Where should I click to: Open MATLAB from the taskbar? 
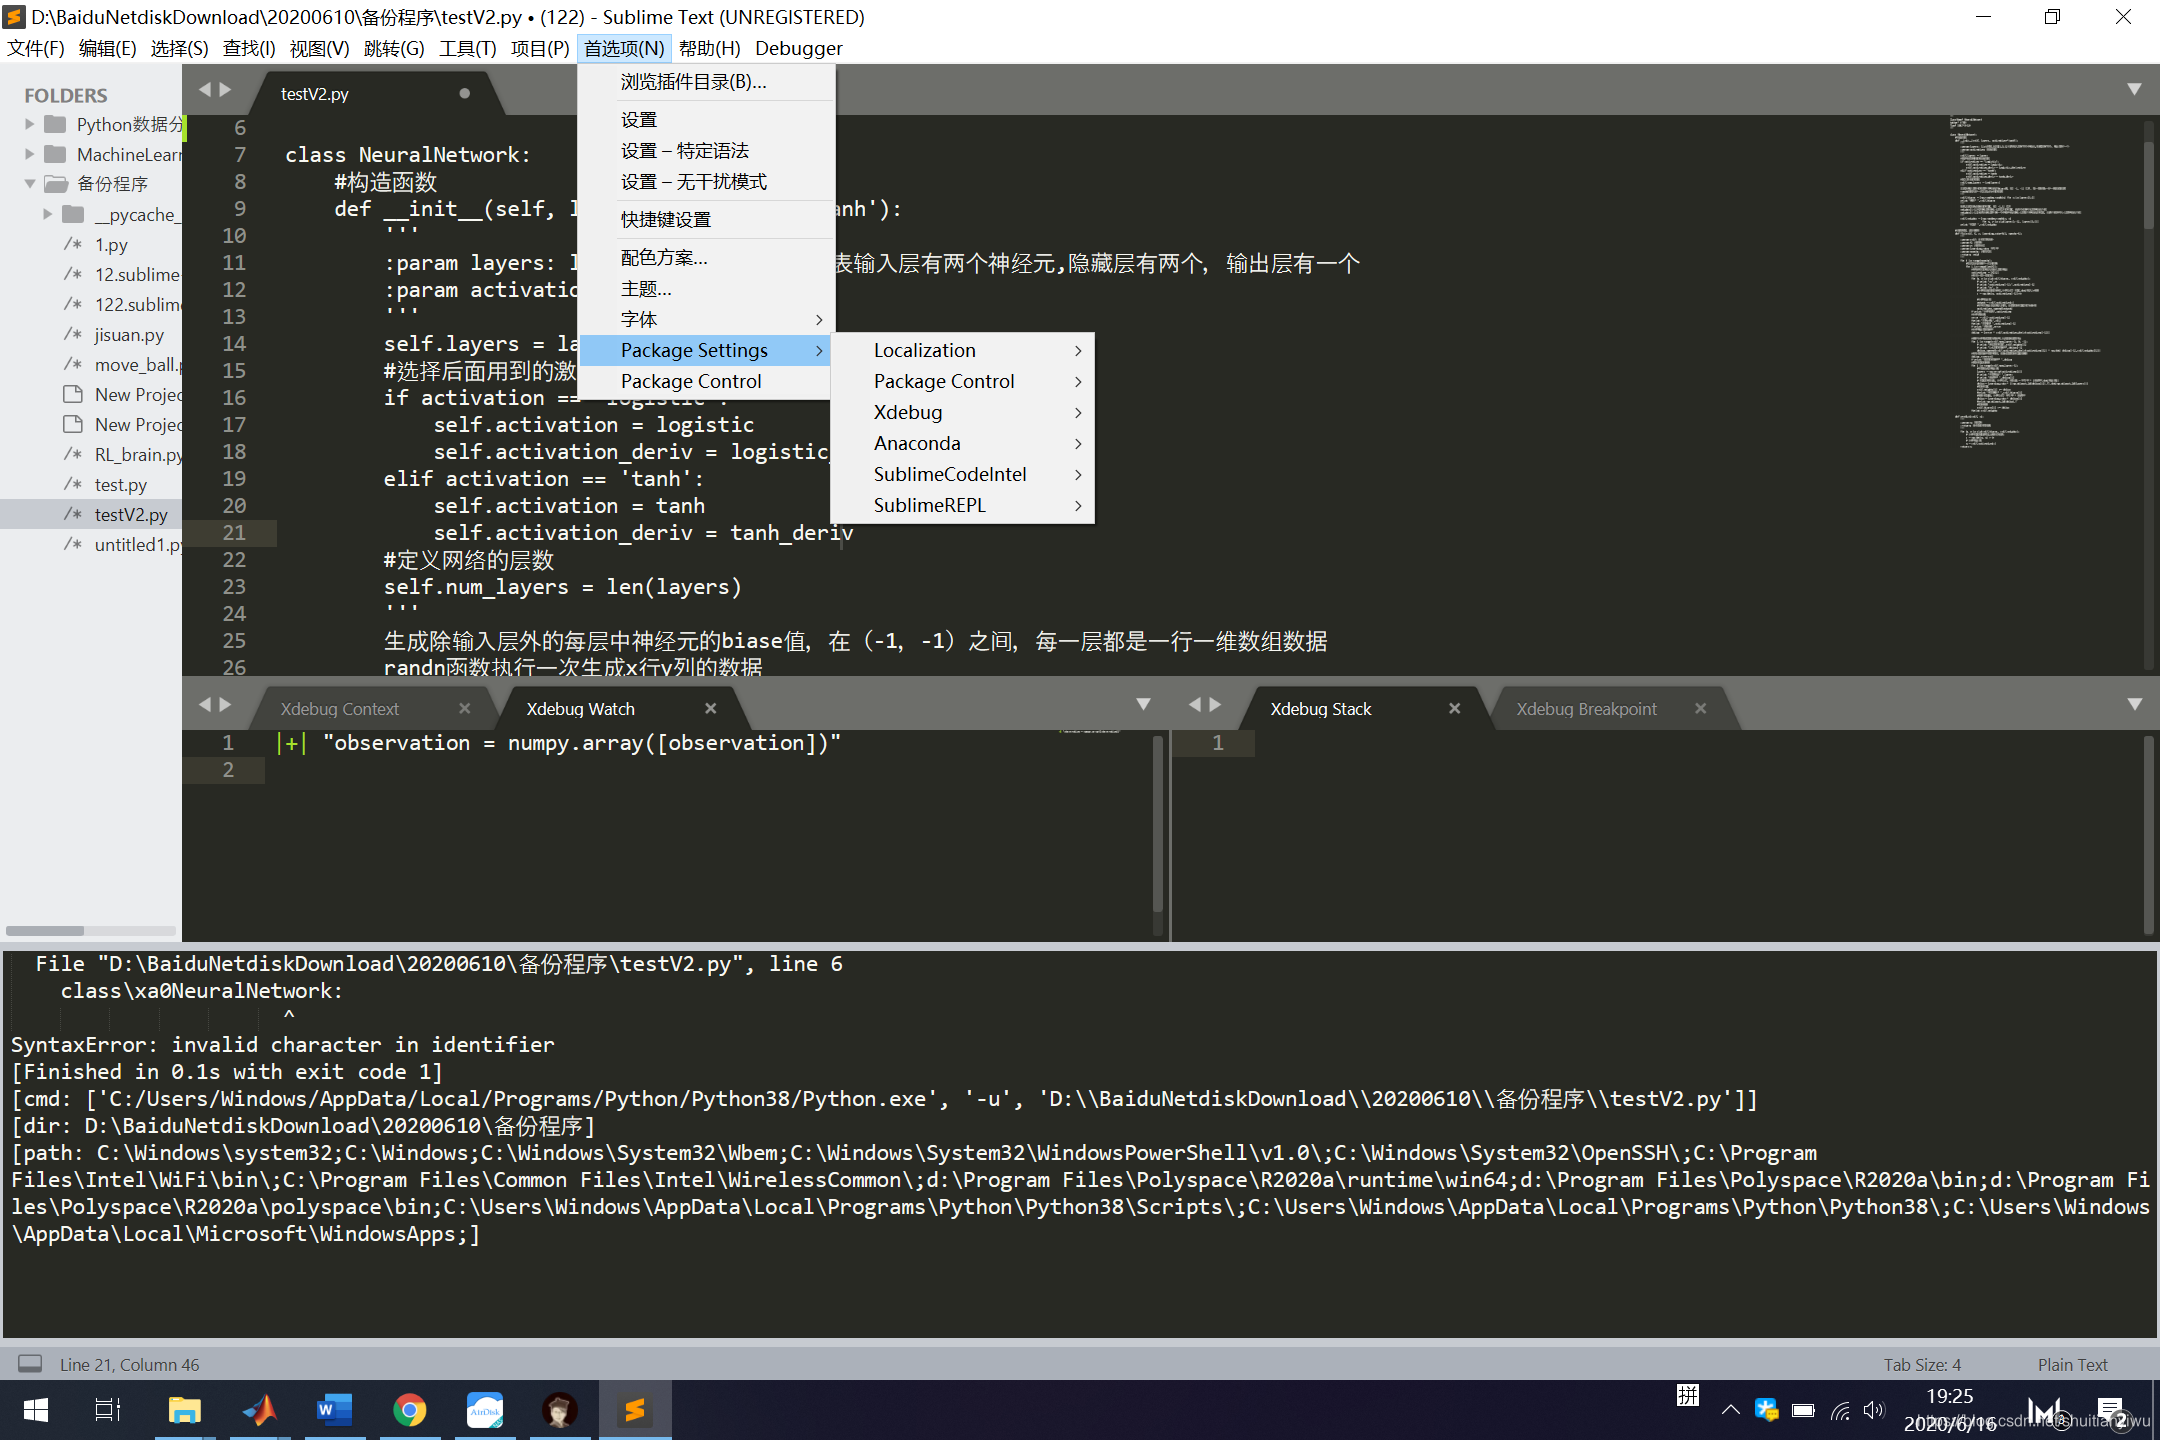point(260,1411)
